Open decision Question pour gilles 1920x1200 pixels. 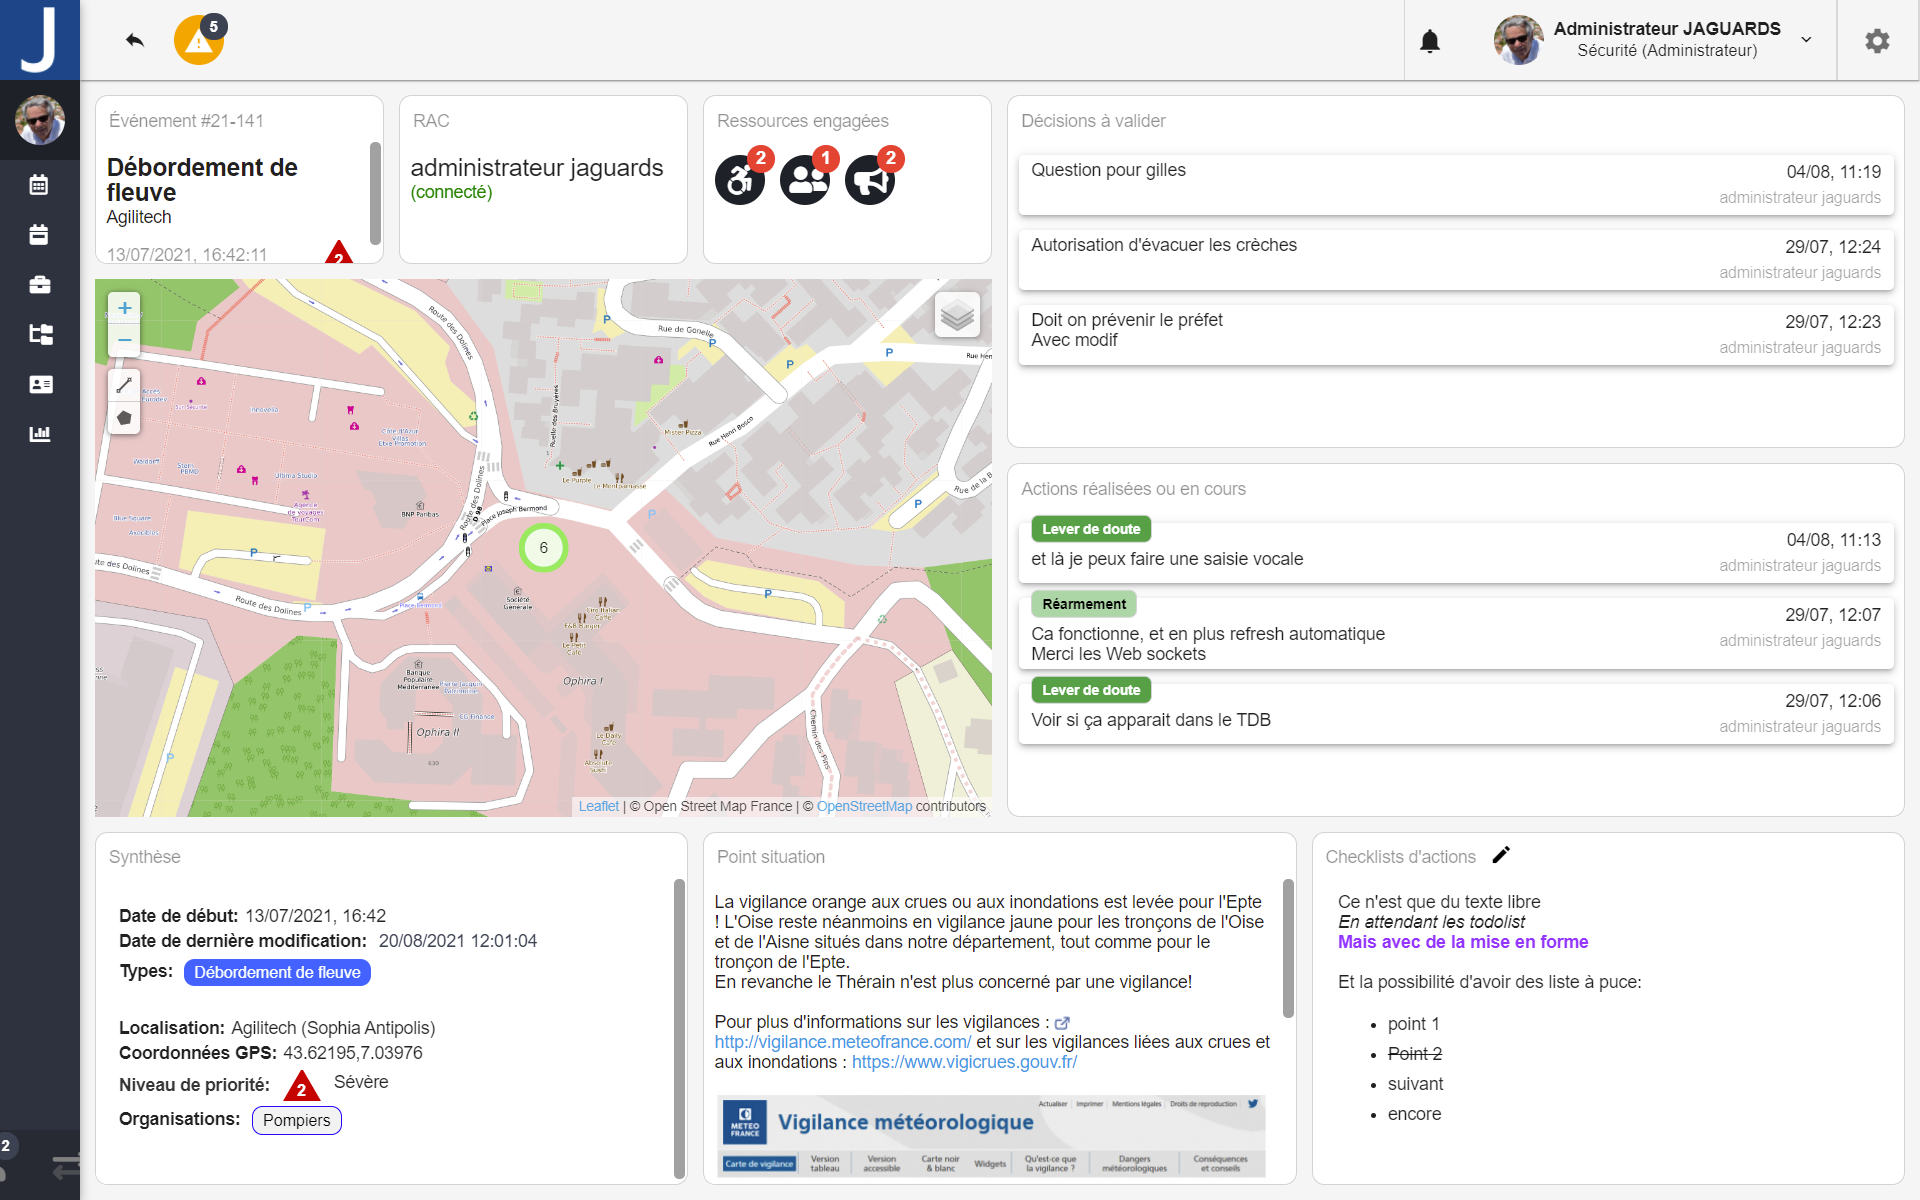(x=1456, y=184)
